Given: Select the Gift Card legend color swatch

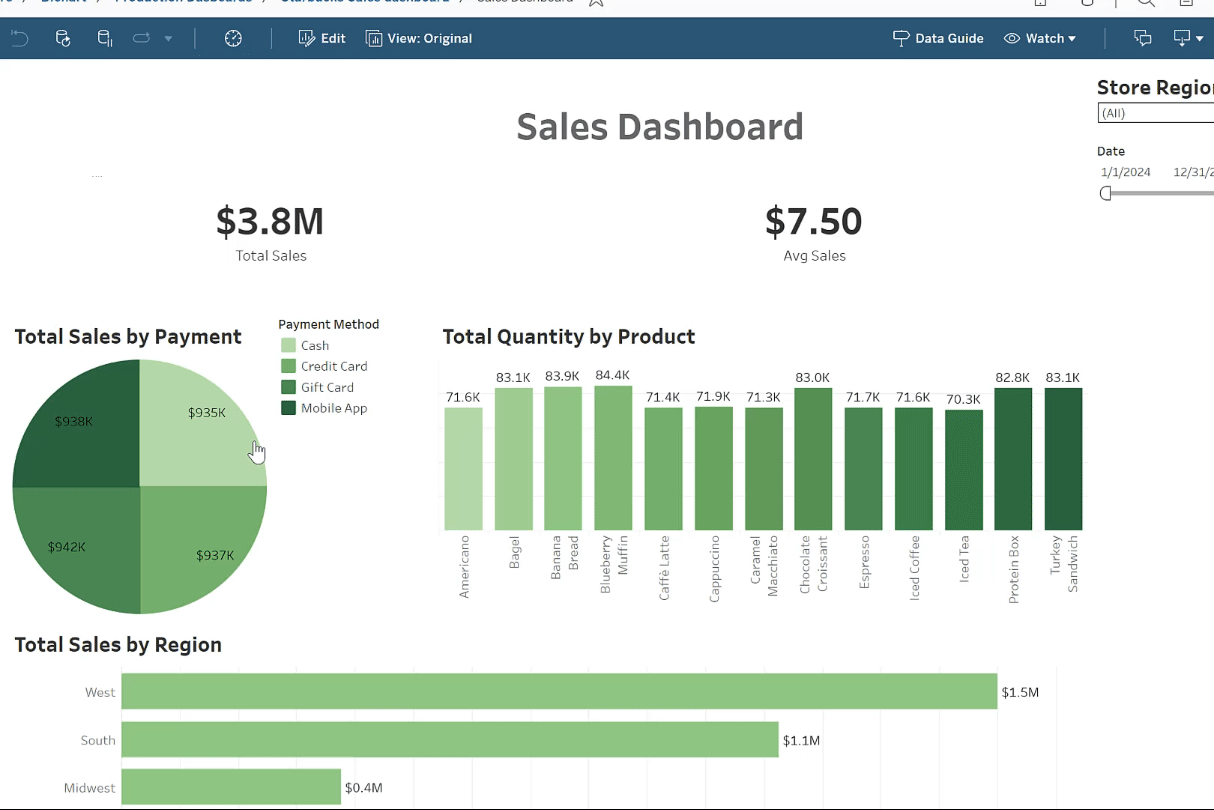Looking at the screenshot, I should pyautogui.click(x=288, y=387).
